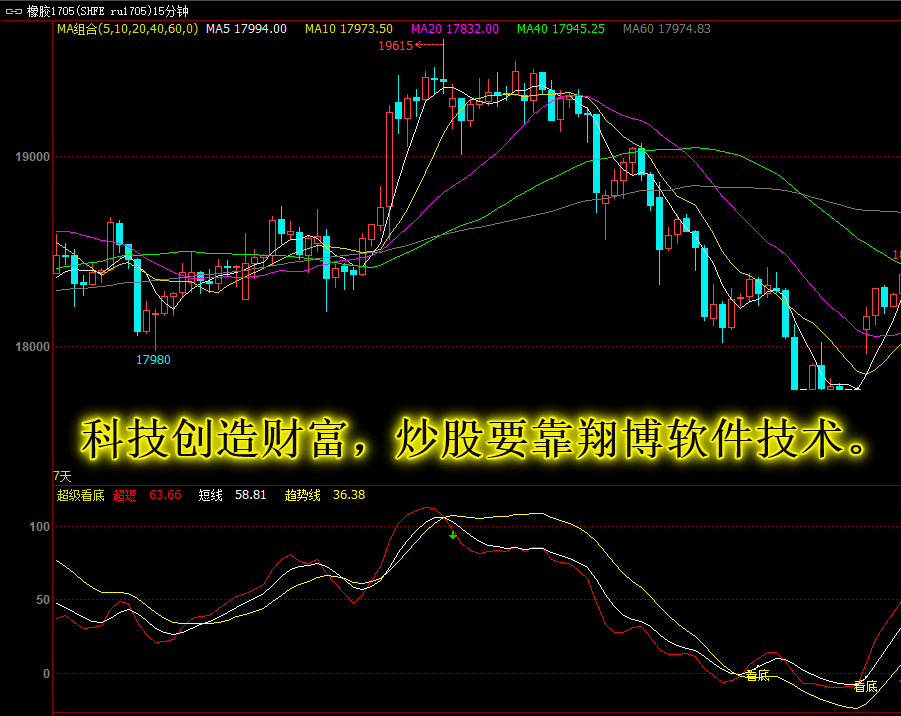Select the 短线 line label
Viewport: 901px width, 716px height.
210,495
